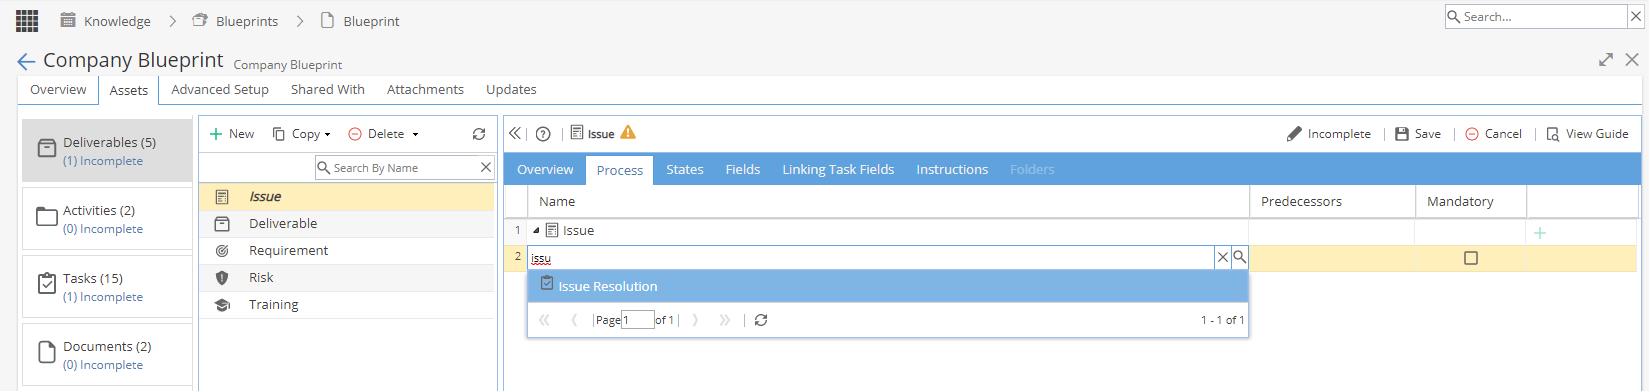Viewport: 1649px width, 391px height.
Task: Click the warning triangle next to Issue
Action: 628,132
